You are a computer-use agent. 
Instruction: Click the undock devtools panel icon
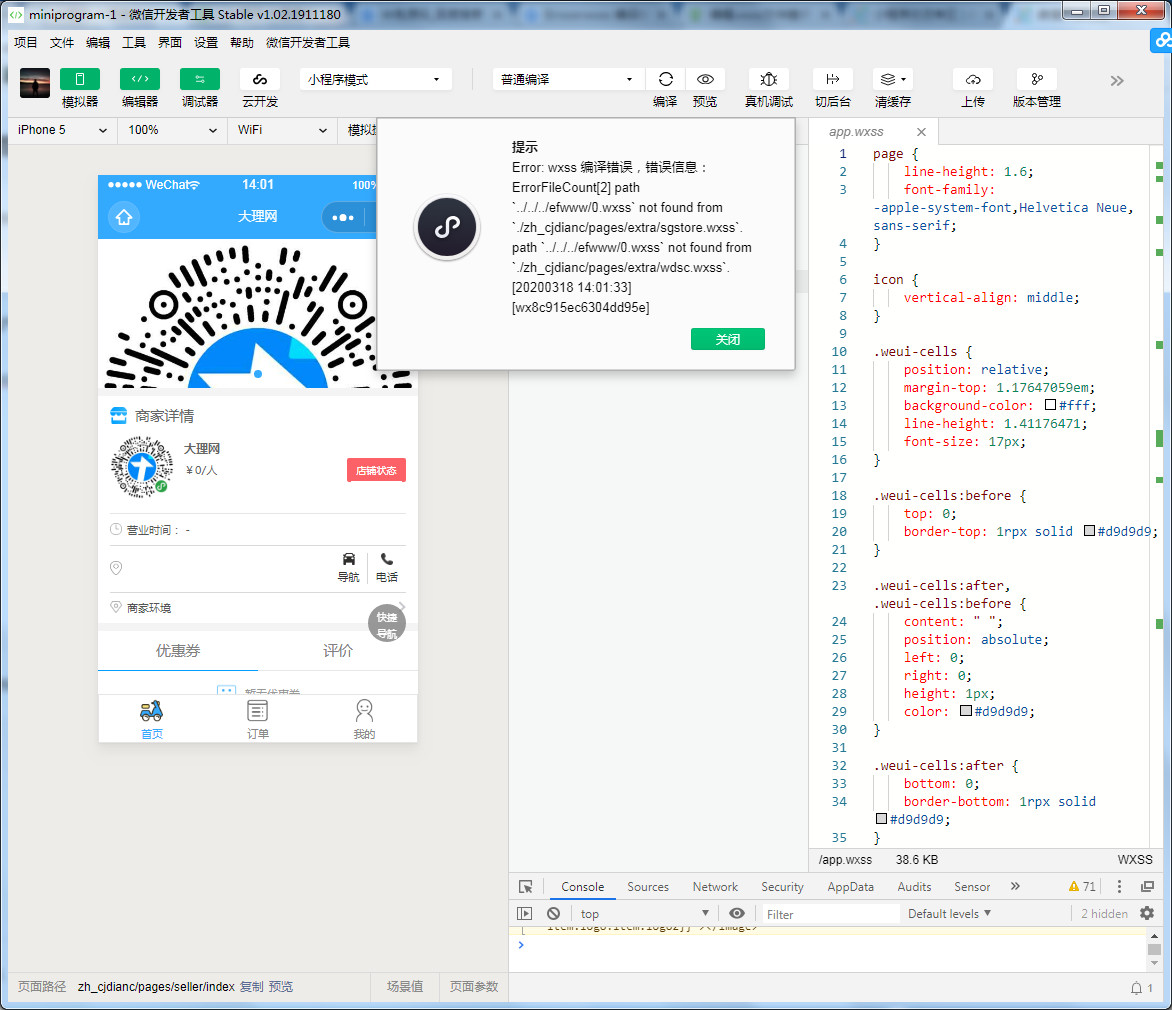point(1147,887)
